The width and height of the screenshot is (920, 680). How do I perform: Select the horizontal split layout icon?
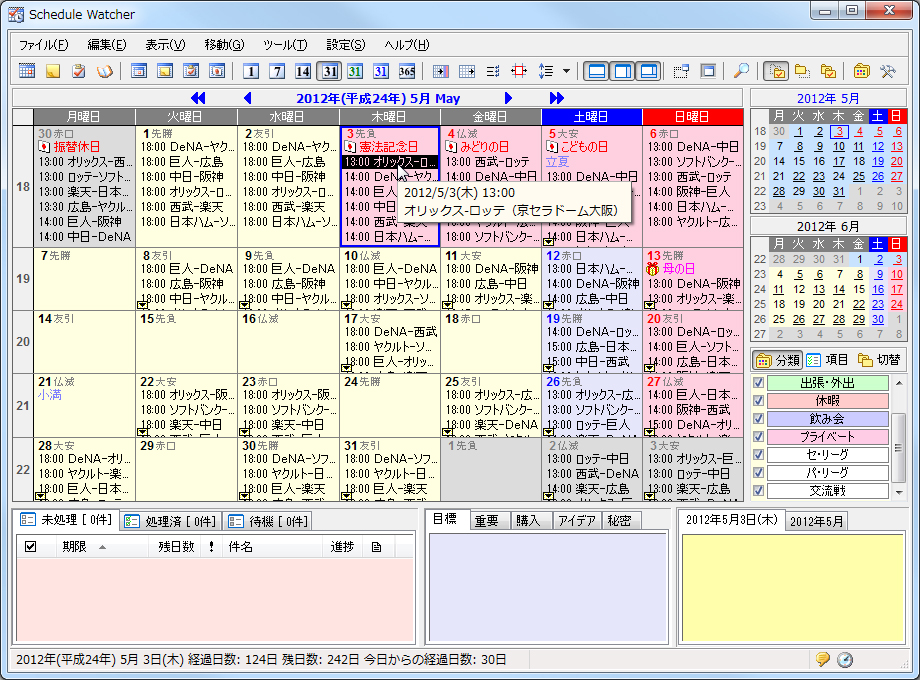(598, 72)
